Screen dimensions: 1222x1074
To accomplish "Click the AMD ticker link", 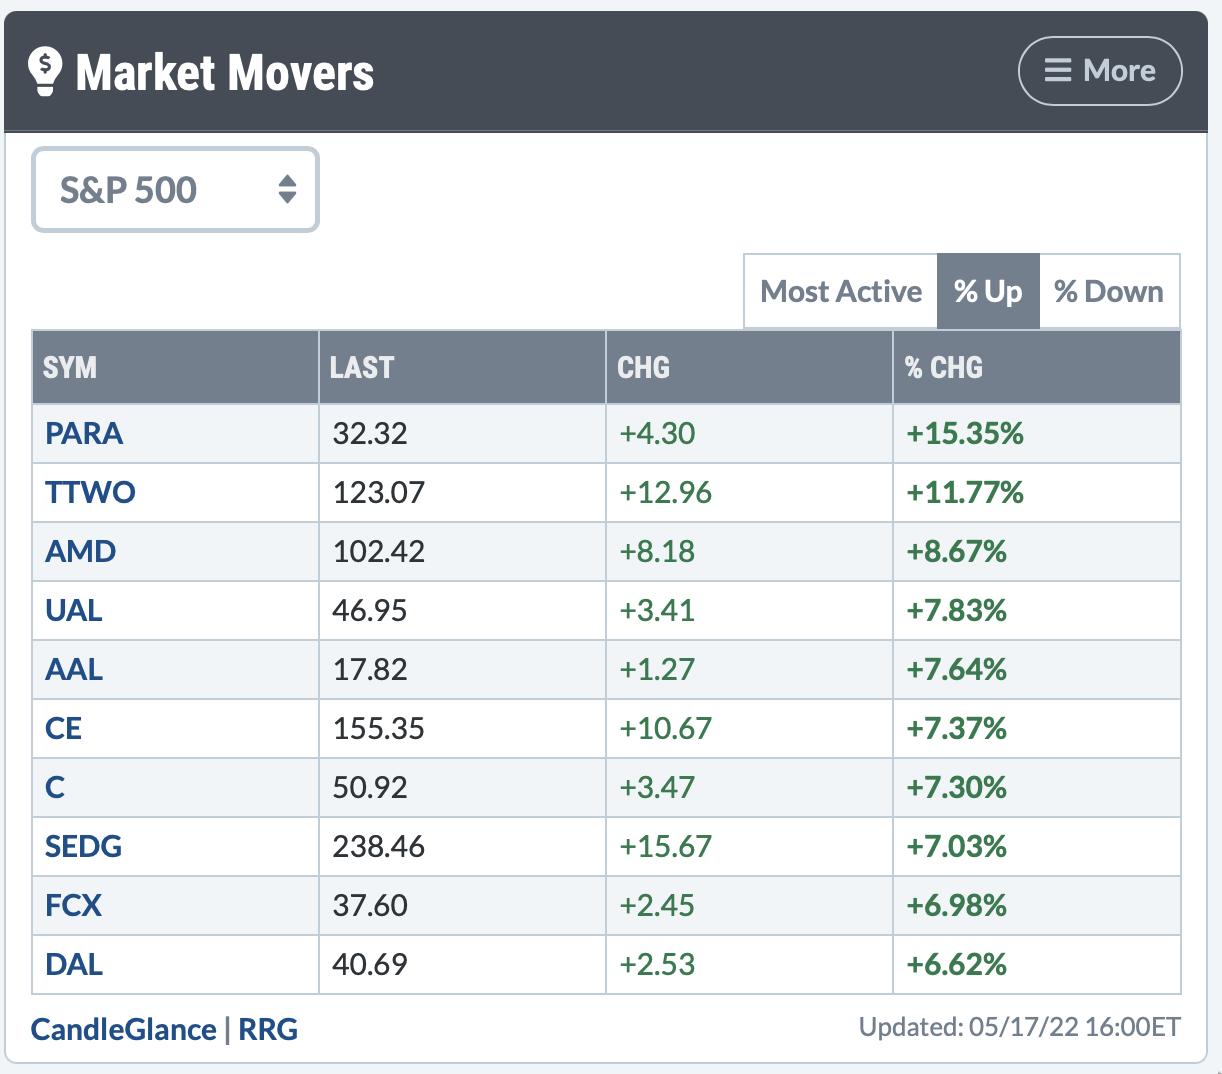I will coord(80,552).
